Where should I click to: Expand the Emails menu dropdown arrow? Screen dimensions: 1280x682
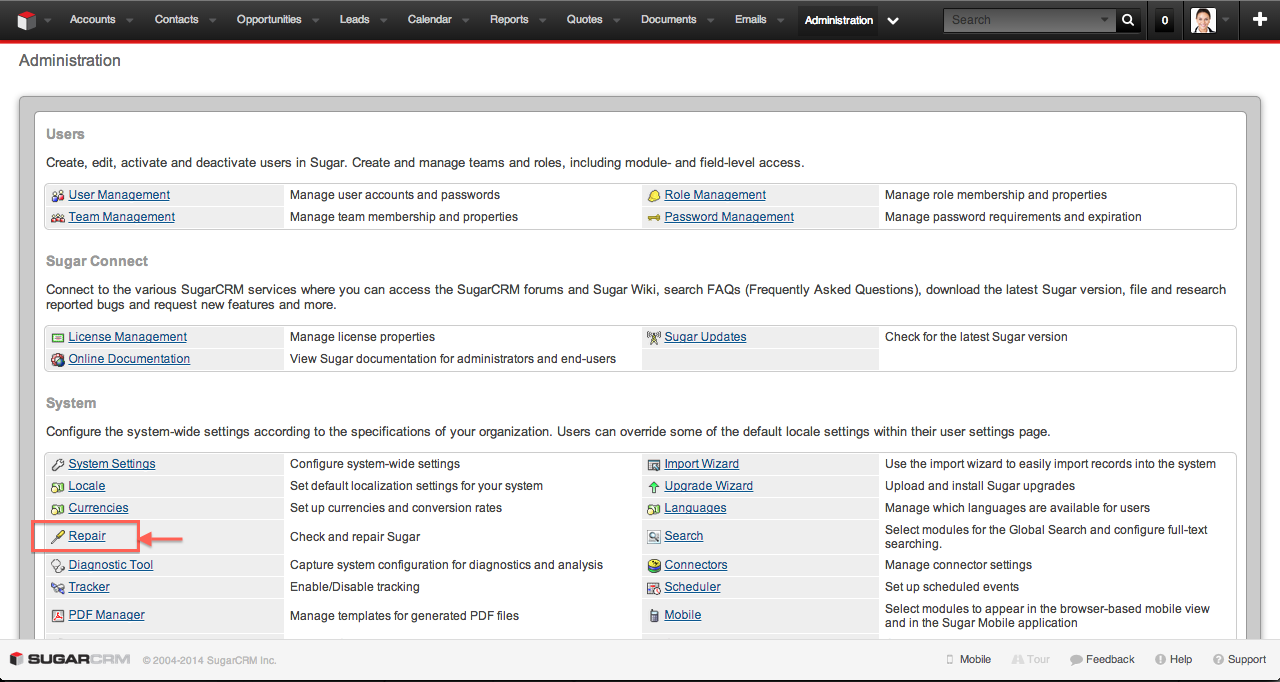[x=783, y=20]
